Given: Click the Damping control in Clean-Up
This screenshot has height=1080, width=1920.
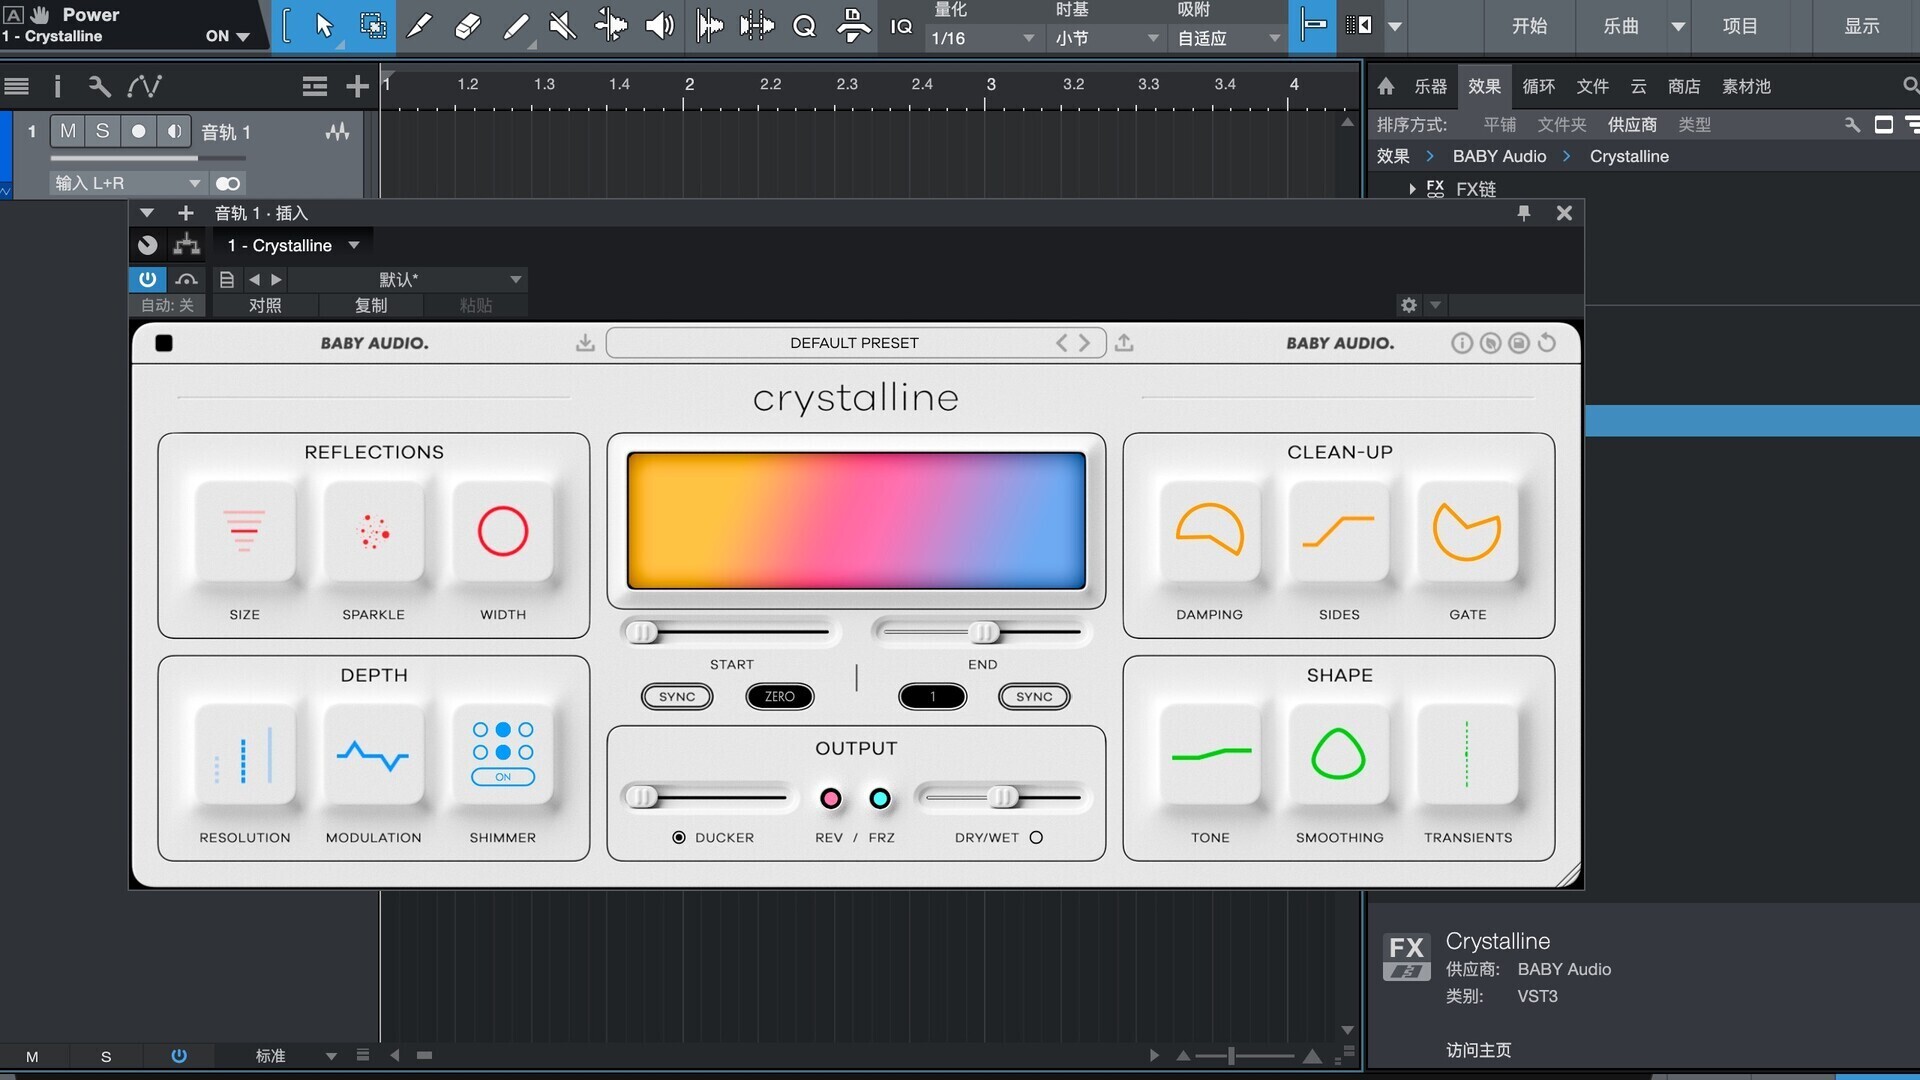Looking at the screenshot, I should (1209, 531).
